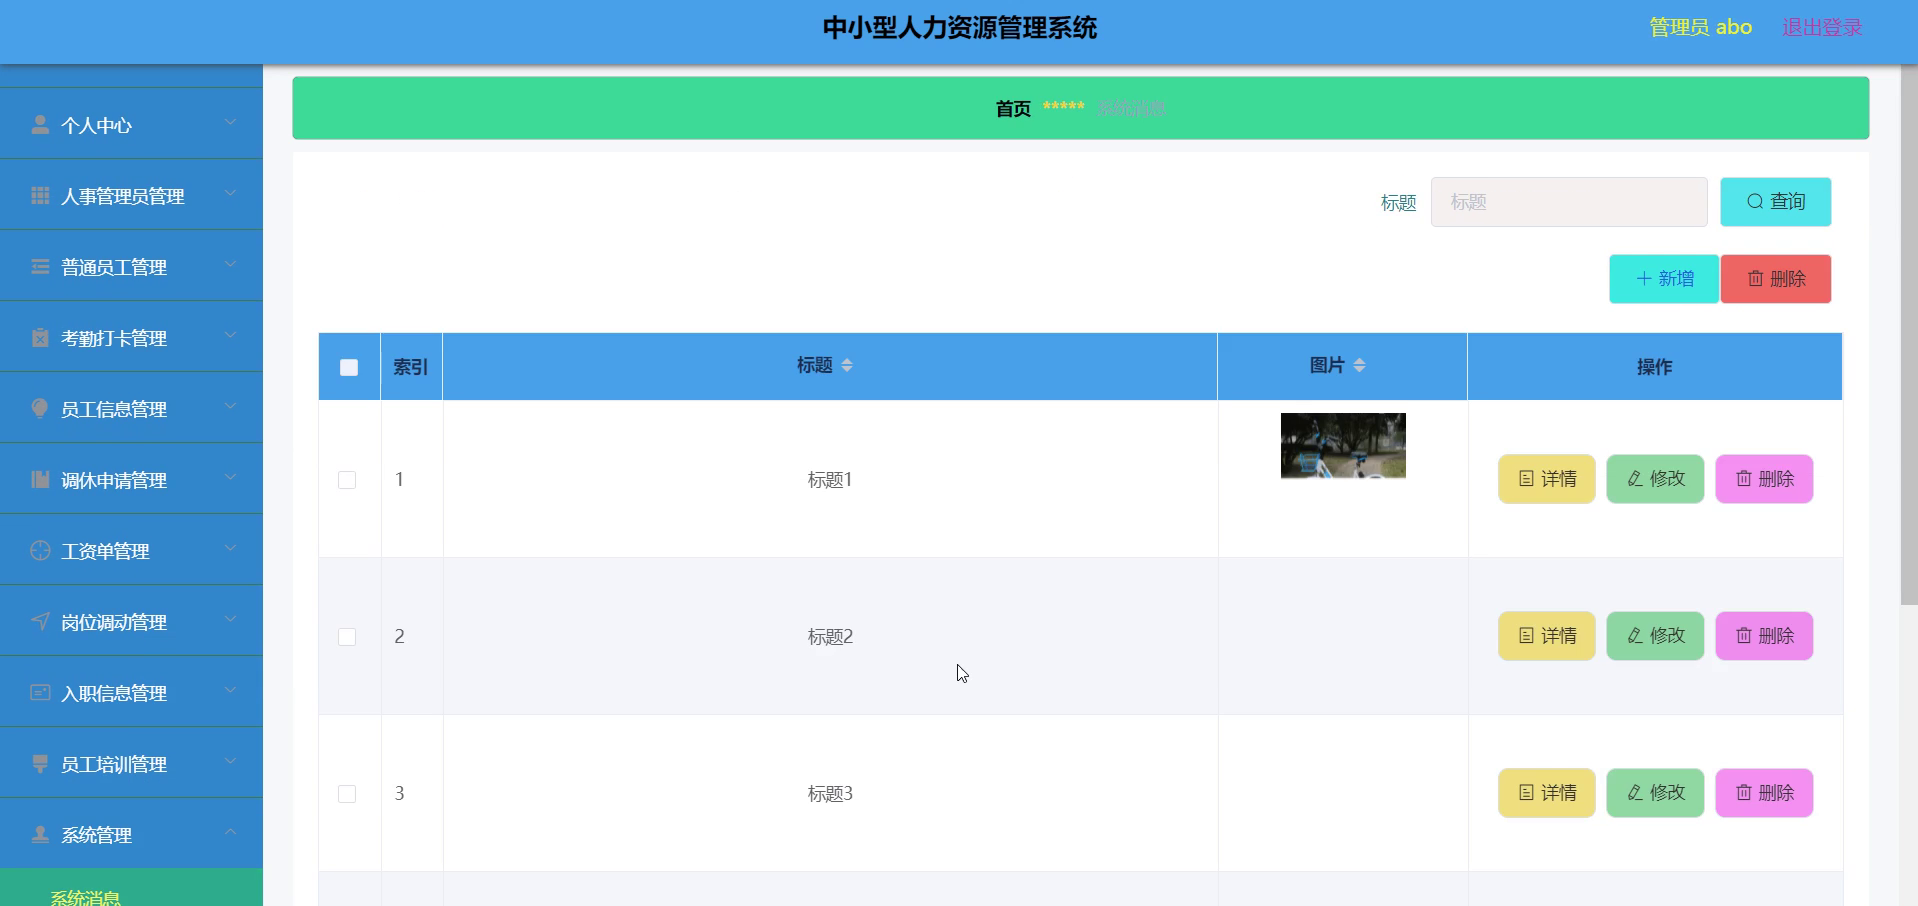Click document icon in 标题2 详情 button
This screenshot has width=1918, height=906.
pyautogui.click(x=1526, y=636)
